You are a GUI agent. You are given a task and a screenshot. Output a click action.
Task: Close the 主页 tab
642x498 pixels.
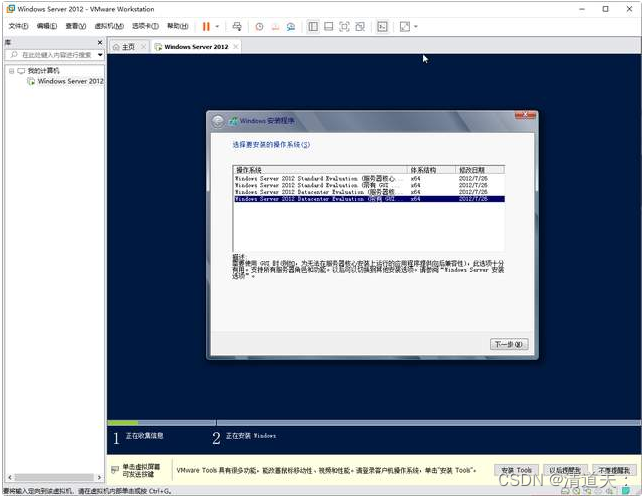point(143,47)
